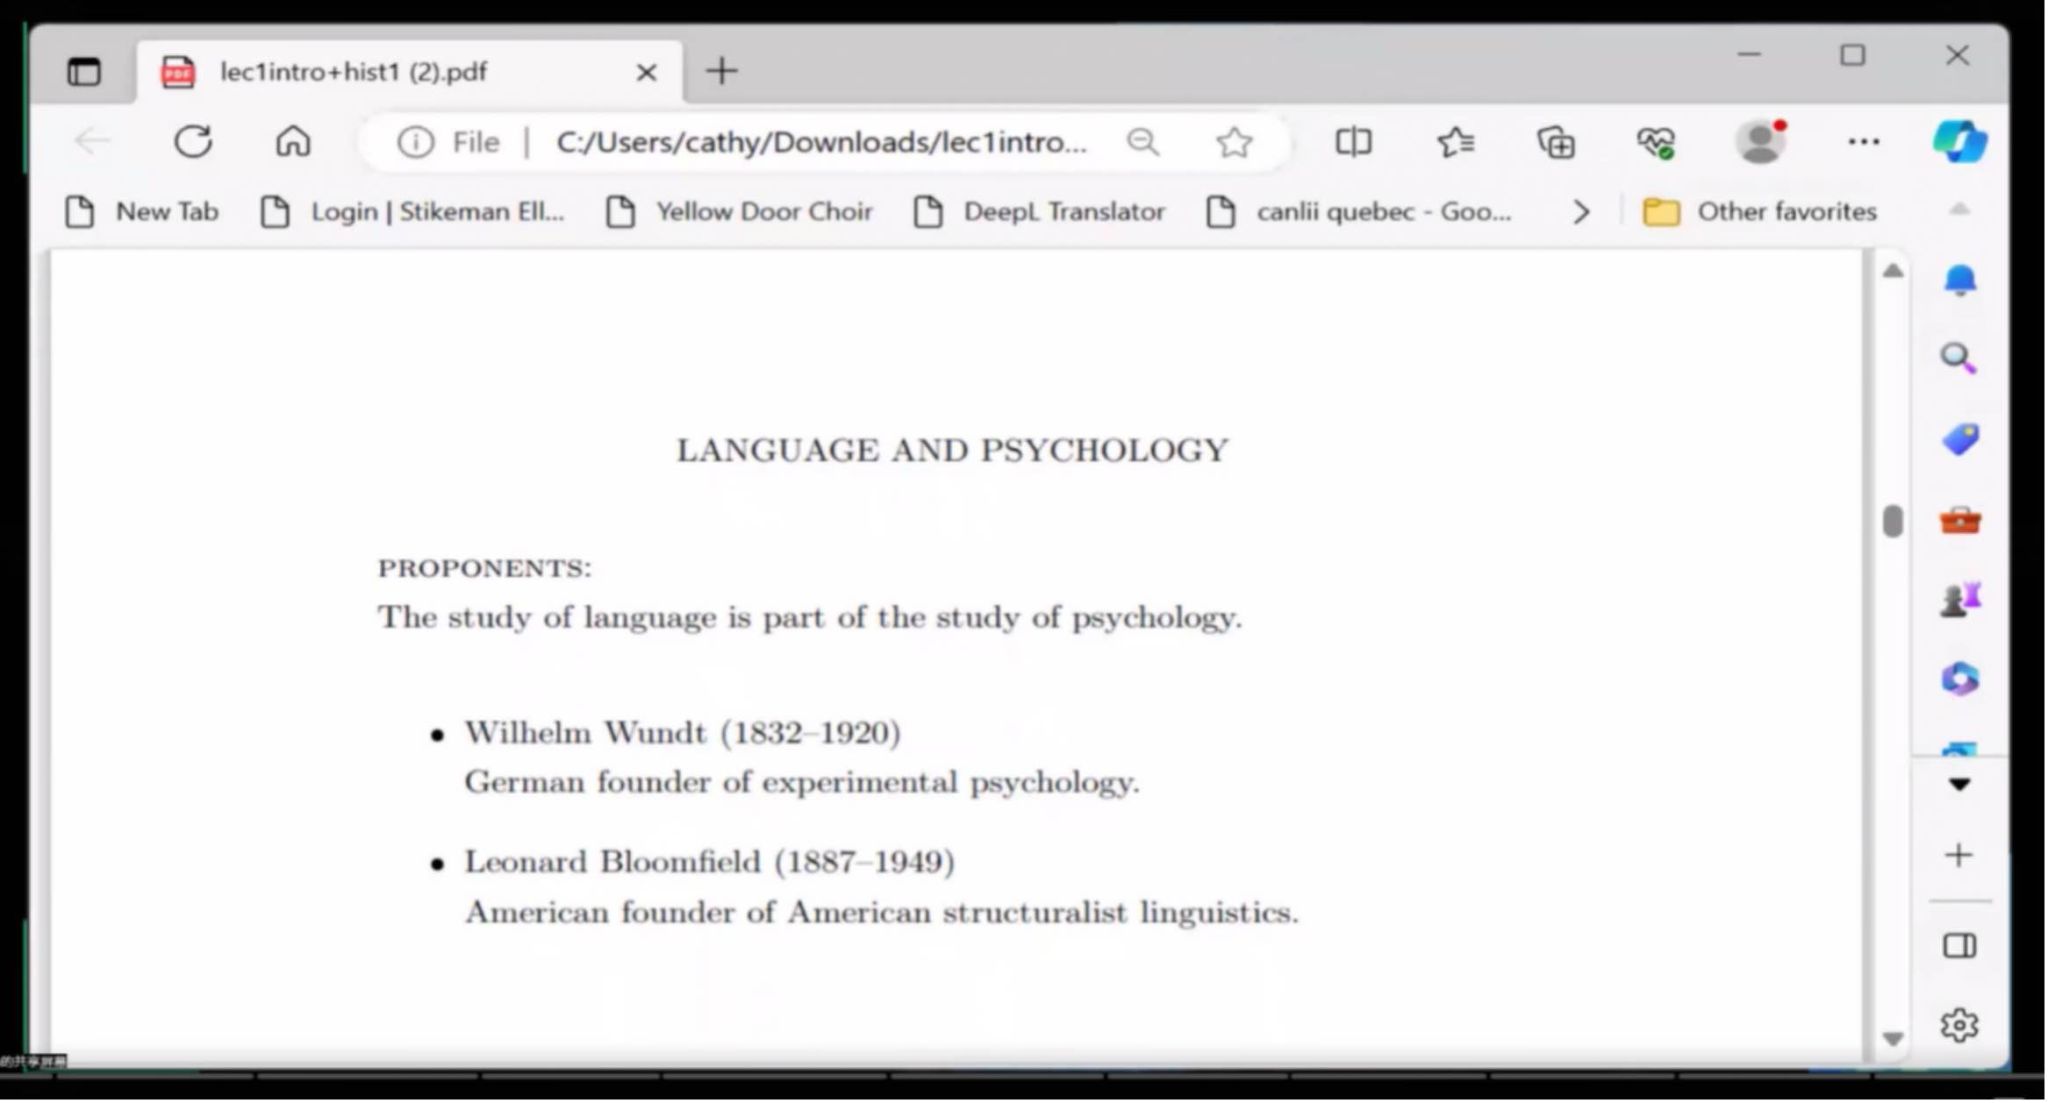2048x1103 pixels.
Task: Expand hidden favorites bar chevron
Action: 1581,212
